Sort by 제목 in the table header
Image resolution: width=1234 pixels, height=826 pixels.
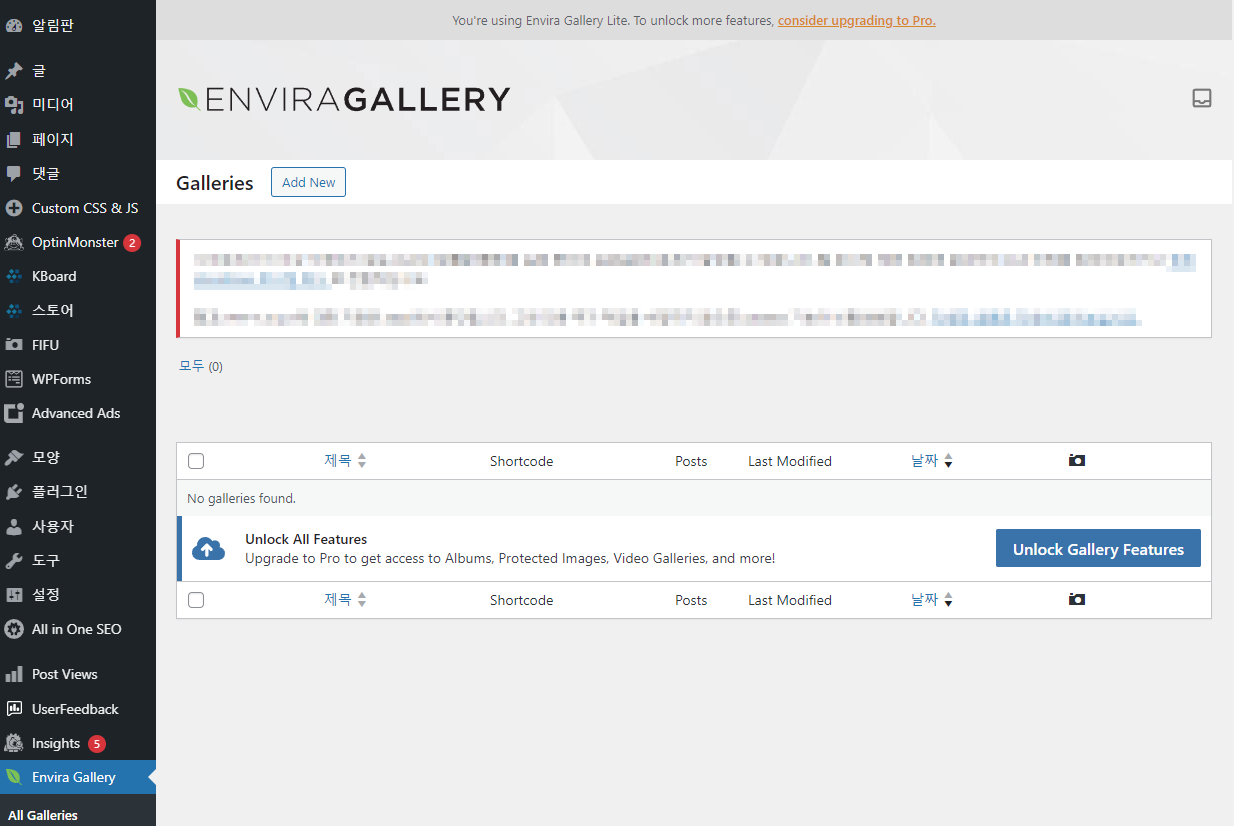(x=345, y=460)
